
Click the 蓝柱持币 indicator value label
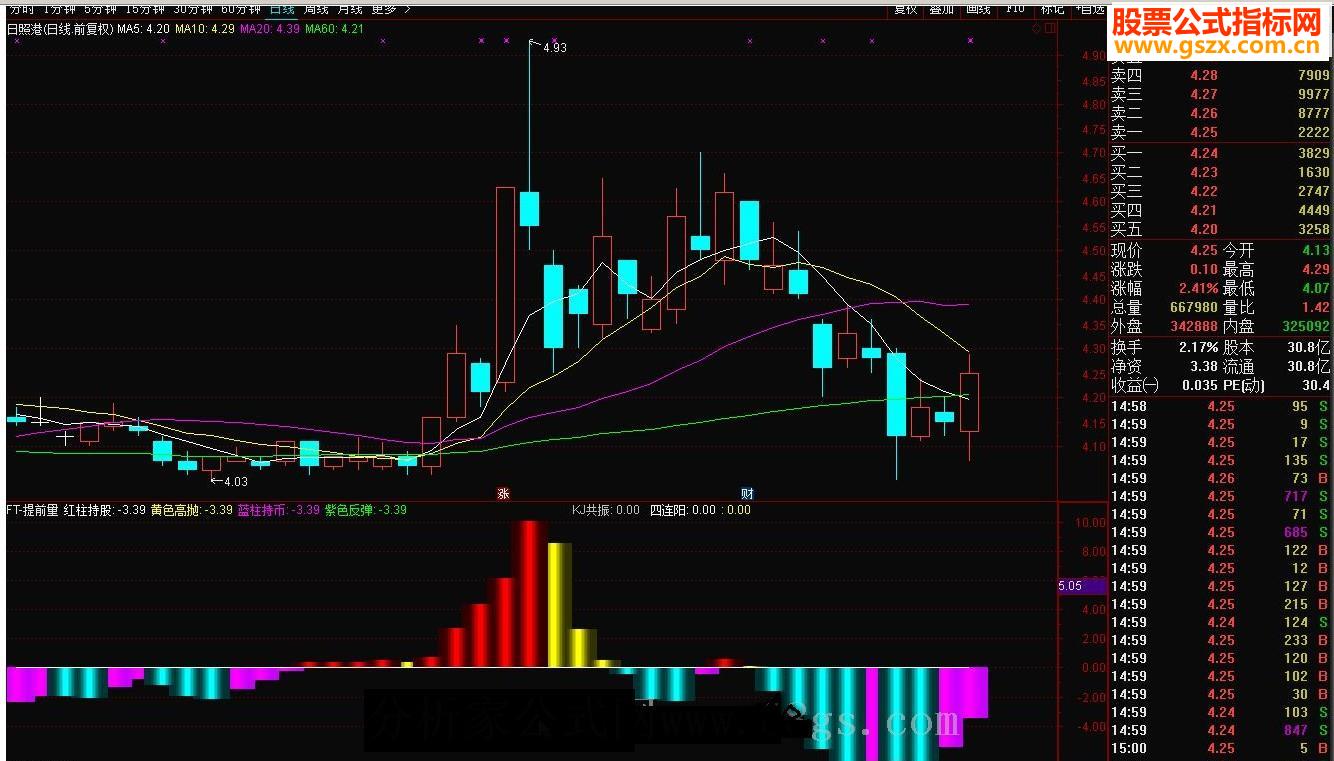[x=278, y=510]
